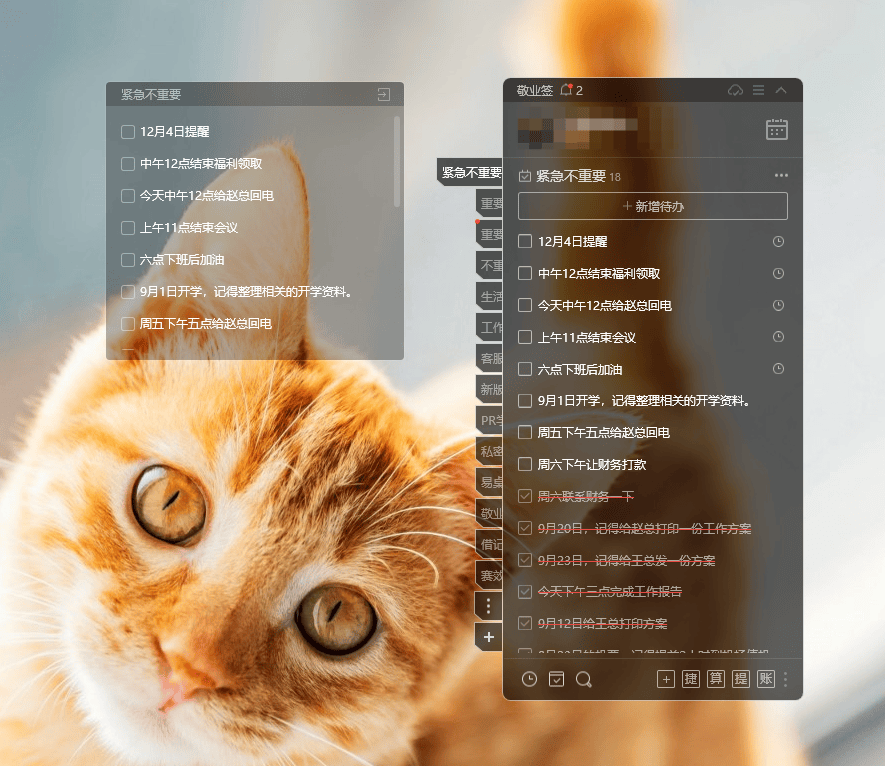Switch to PR category tab
Image resolution: width=885 pixels, height=766 pixels.
click(x=490, y=421)
